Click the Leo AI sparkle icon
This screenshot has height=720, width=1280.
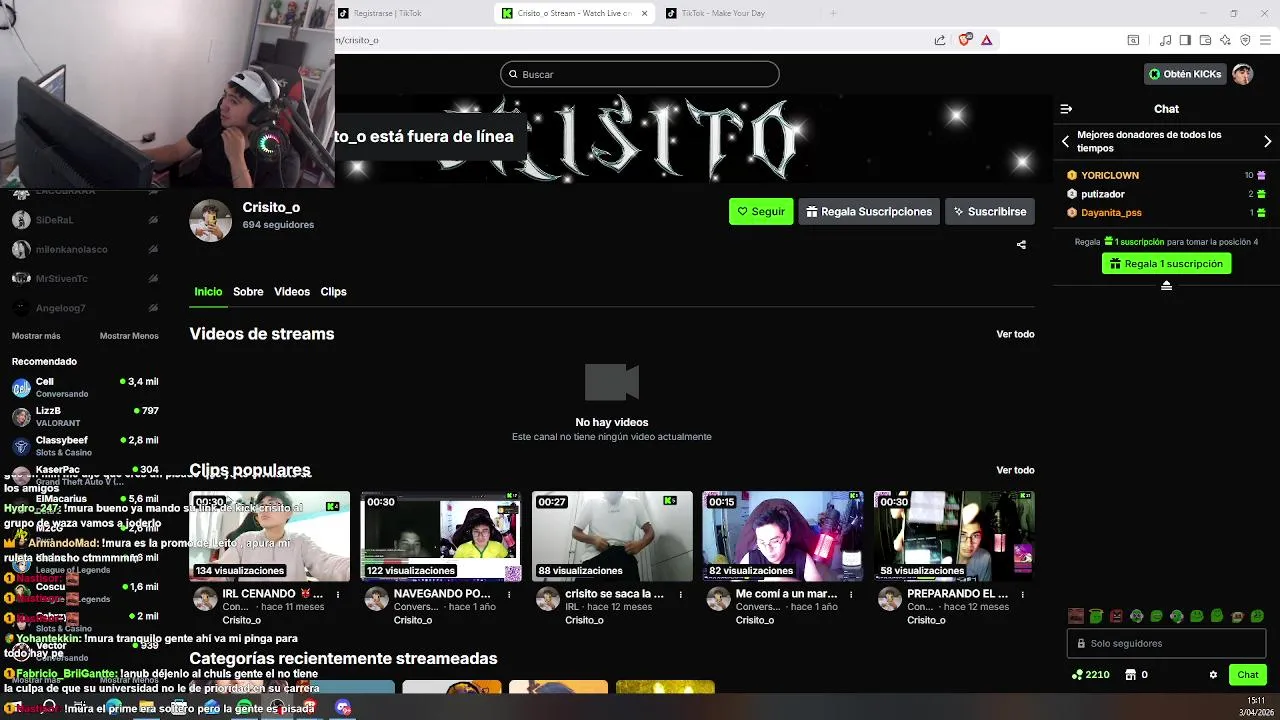click(1225, 40)
